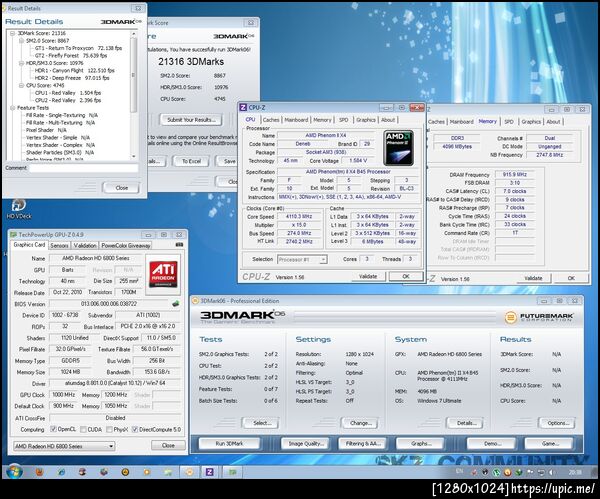Select the purple CPU-Z taskbar icon
This screenshot has width=600, height=499.
click(210, 472)
